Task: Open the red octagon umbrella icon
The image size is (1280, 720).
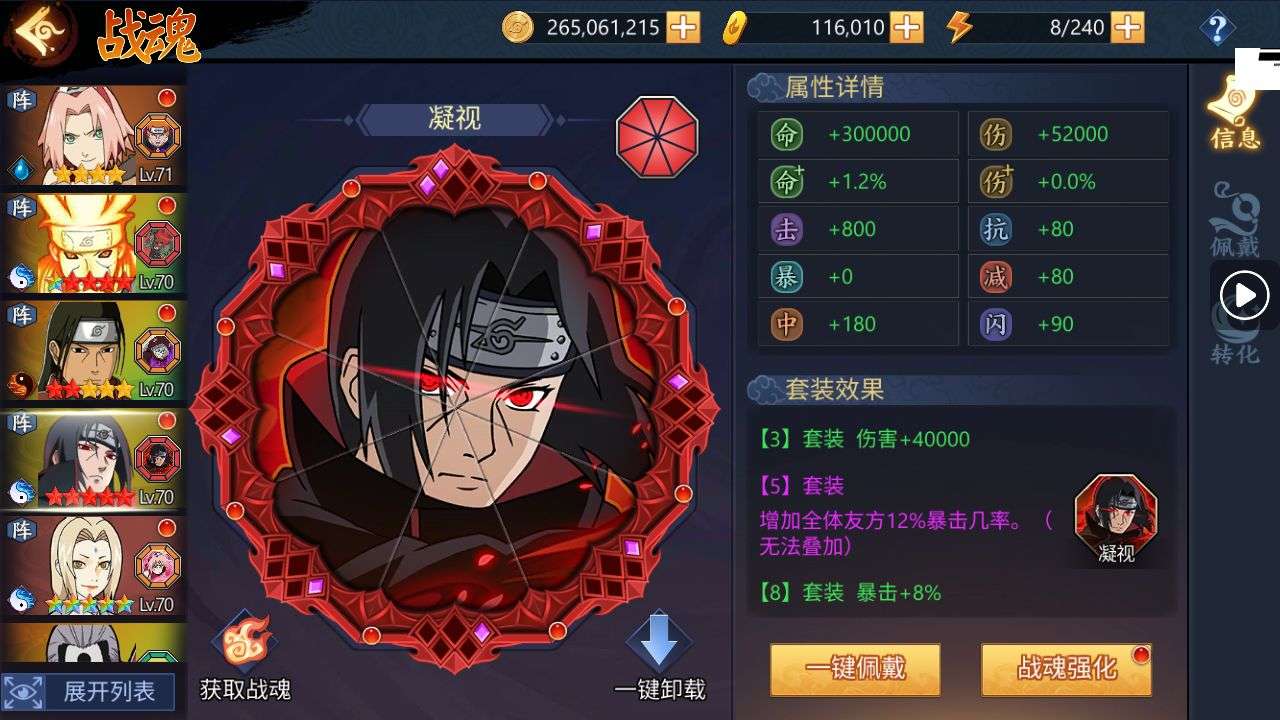Action: coord(657,136)
